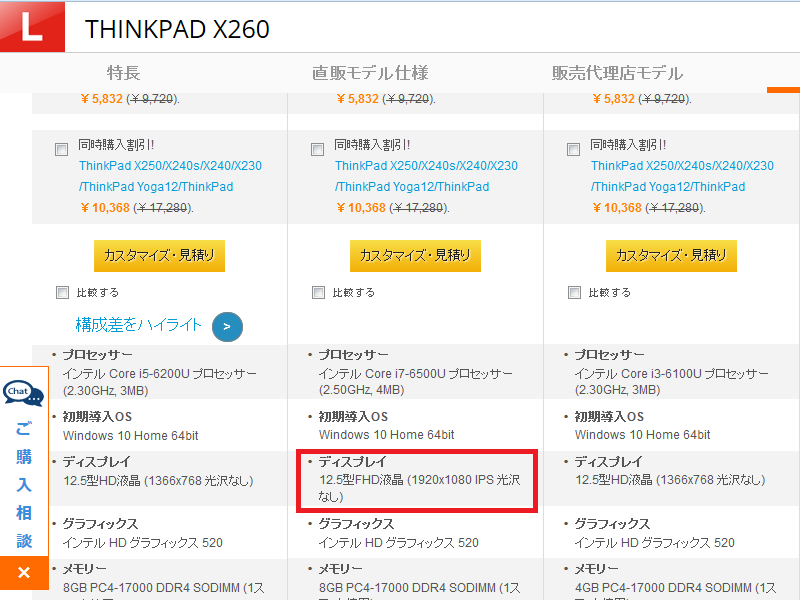Click インテル HD グラフィックス 520 in third column
The image size is (800, 600).
655,542
